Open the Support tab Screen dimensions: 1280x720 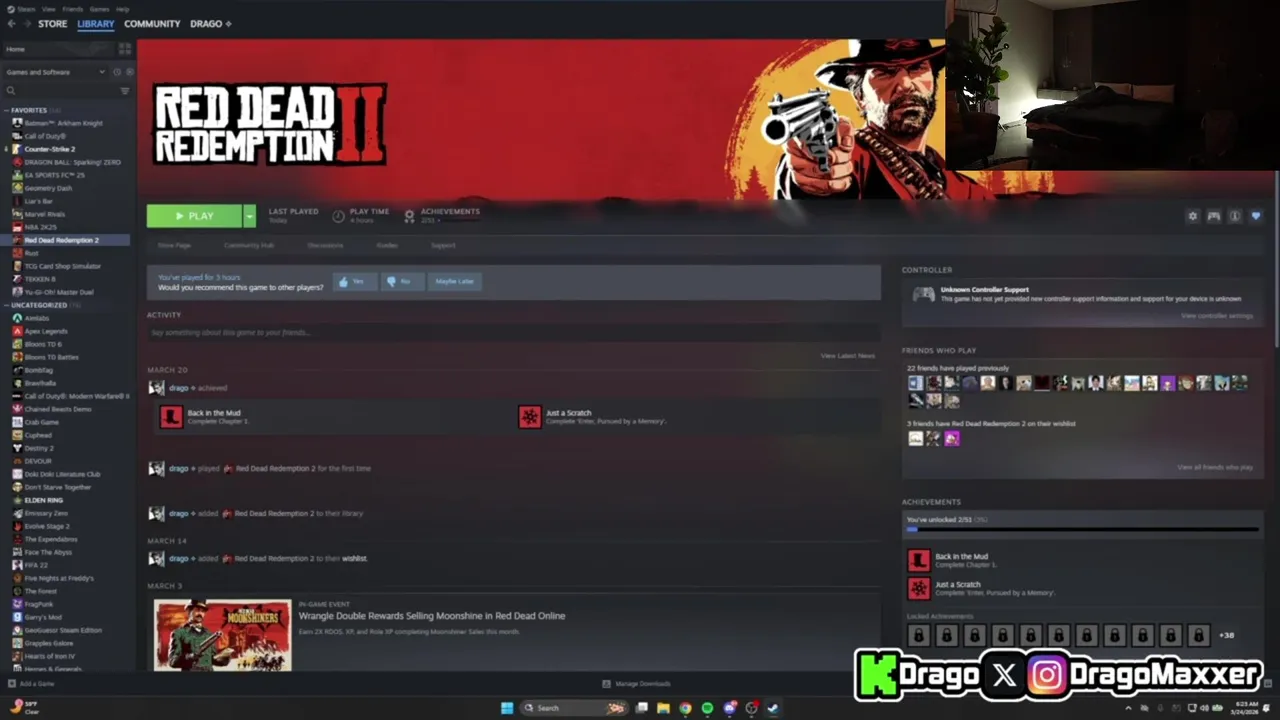tap(443, 245)
